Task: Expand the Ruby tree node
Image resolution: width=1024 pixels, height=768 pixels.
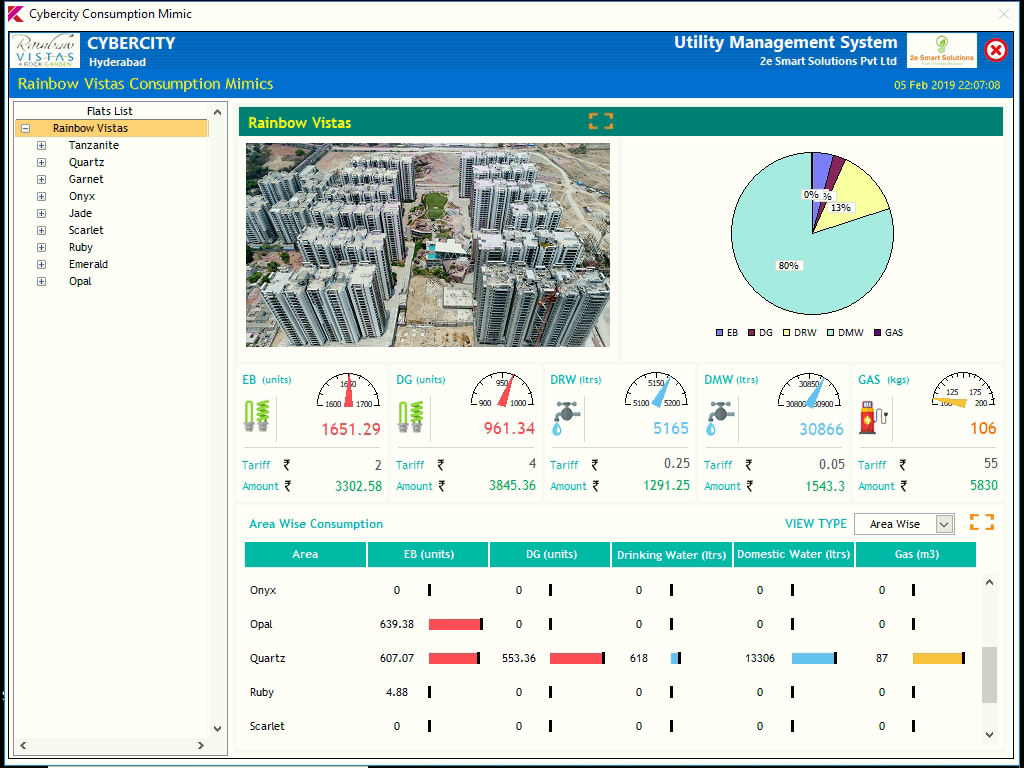Action: point(41,248)
